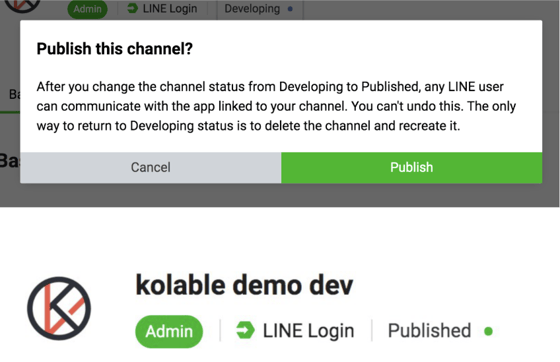The width and height of the screenshot is (560, 362).
Task: Open the LINE Login label in lower header
Action: pyautogui.click(x=309, y=331)
